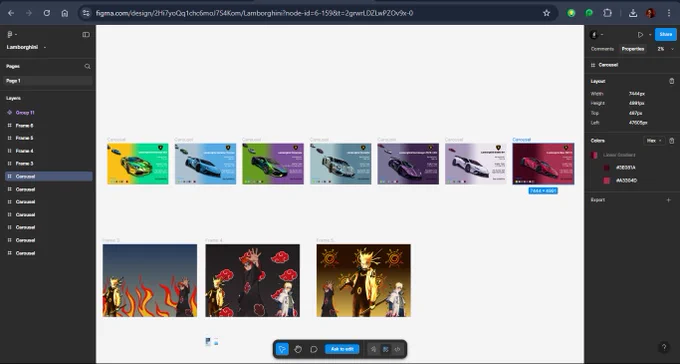Open the browser home page
Screen dimensions: 680x364
[65, 13]
